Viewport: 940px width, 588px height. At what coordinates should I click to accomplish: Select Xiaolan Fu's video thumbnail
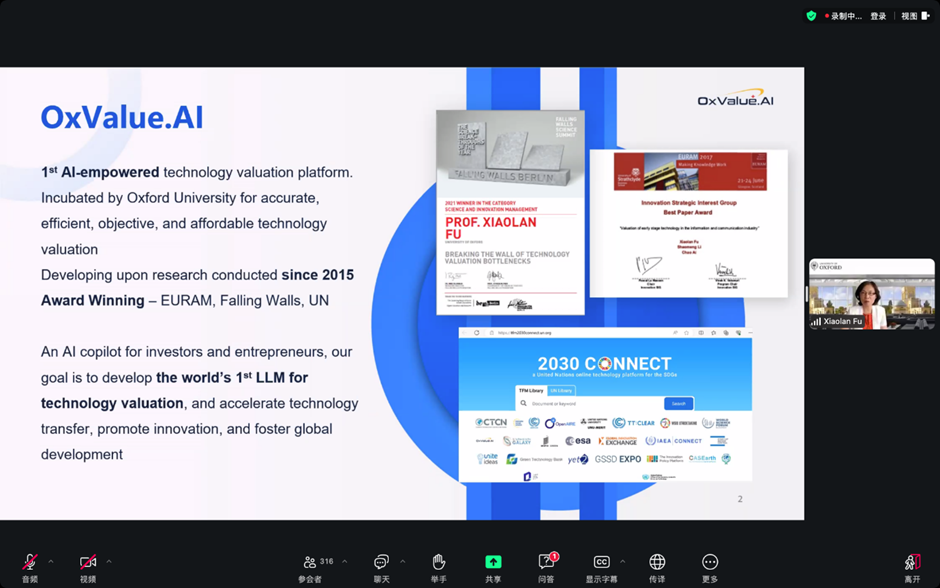tap(872, 294)
